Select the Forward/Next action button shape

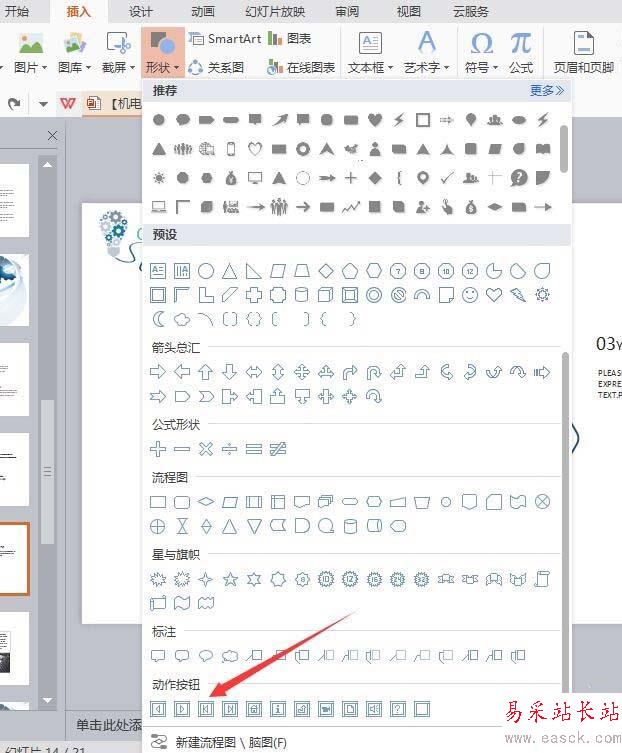coord(182,709)
